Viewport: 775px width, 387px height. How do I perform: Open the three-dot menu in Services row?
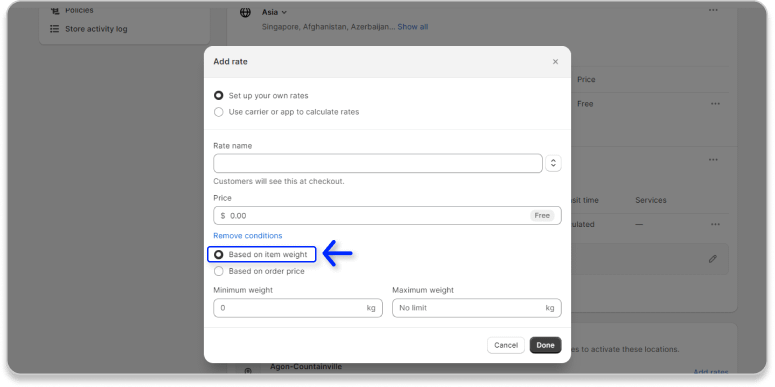tap(715, 224)
